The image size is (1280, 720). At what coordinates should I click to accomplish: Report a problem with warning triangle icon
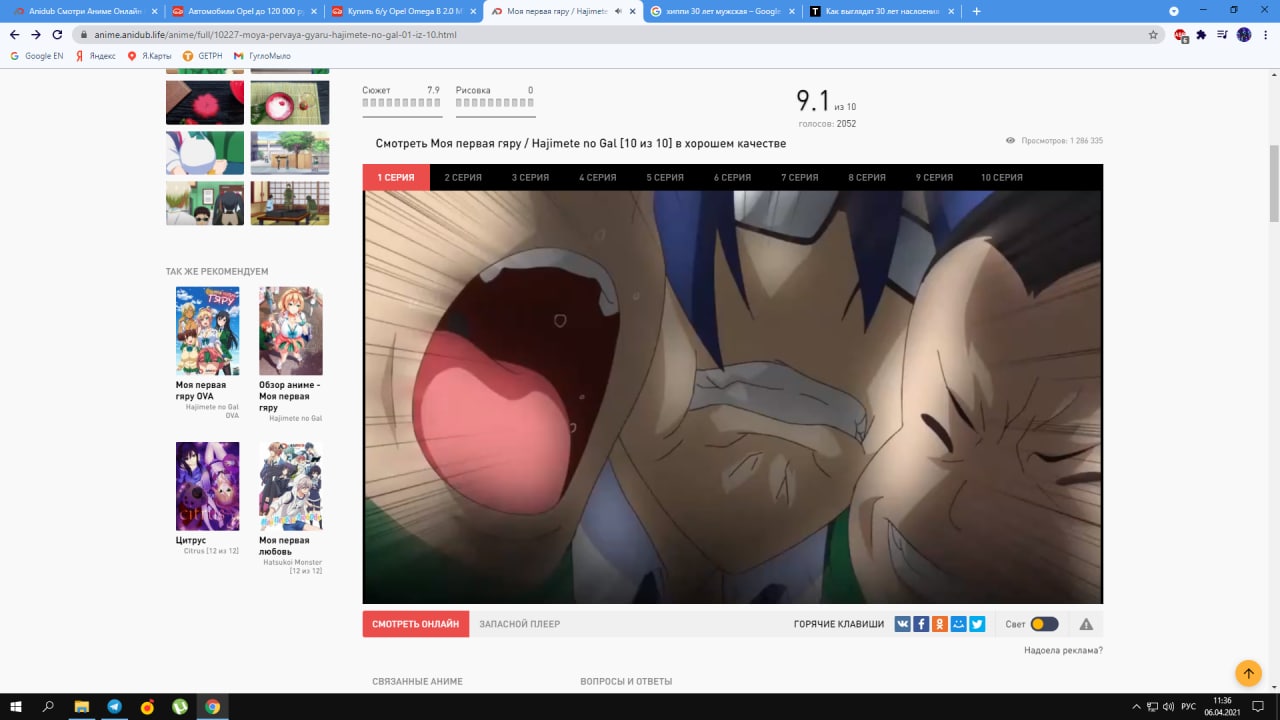(x=1086, y=624)
